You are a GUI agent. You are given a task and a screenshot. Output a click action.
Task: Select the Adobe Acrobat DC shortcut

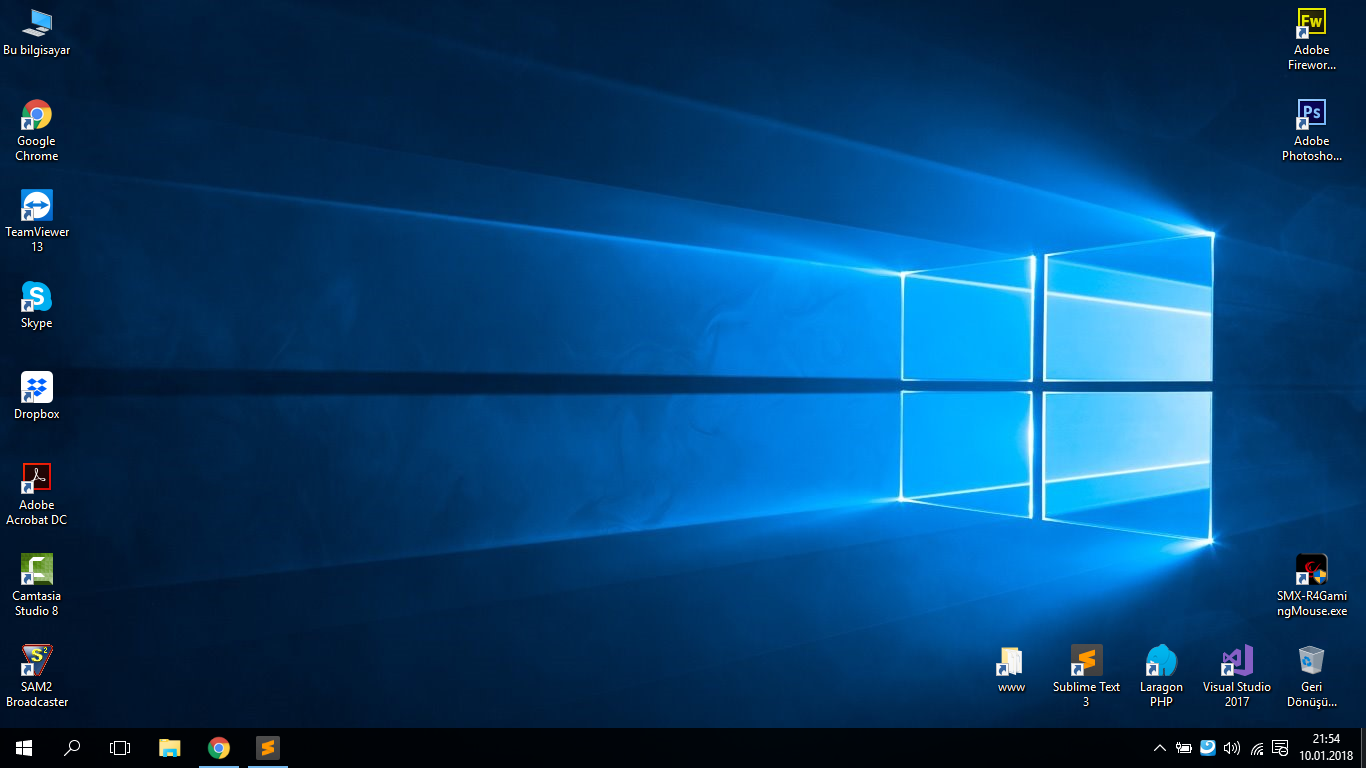pos(37,494)
